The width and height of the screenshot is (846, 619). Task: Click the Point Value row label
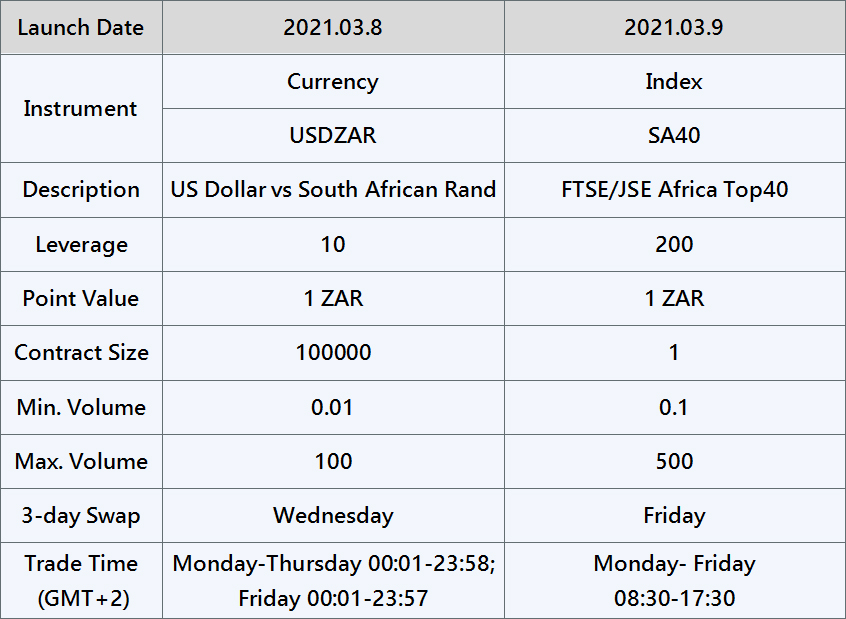point(81,298)
